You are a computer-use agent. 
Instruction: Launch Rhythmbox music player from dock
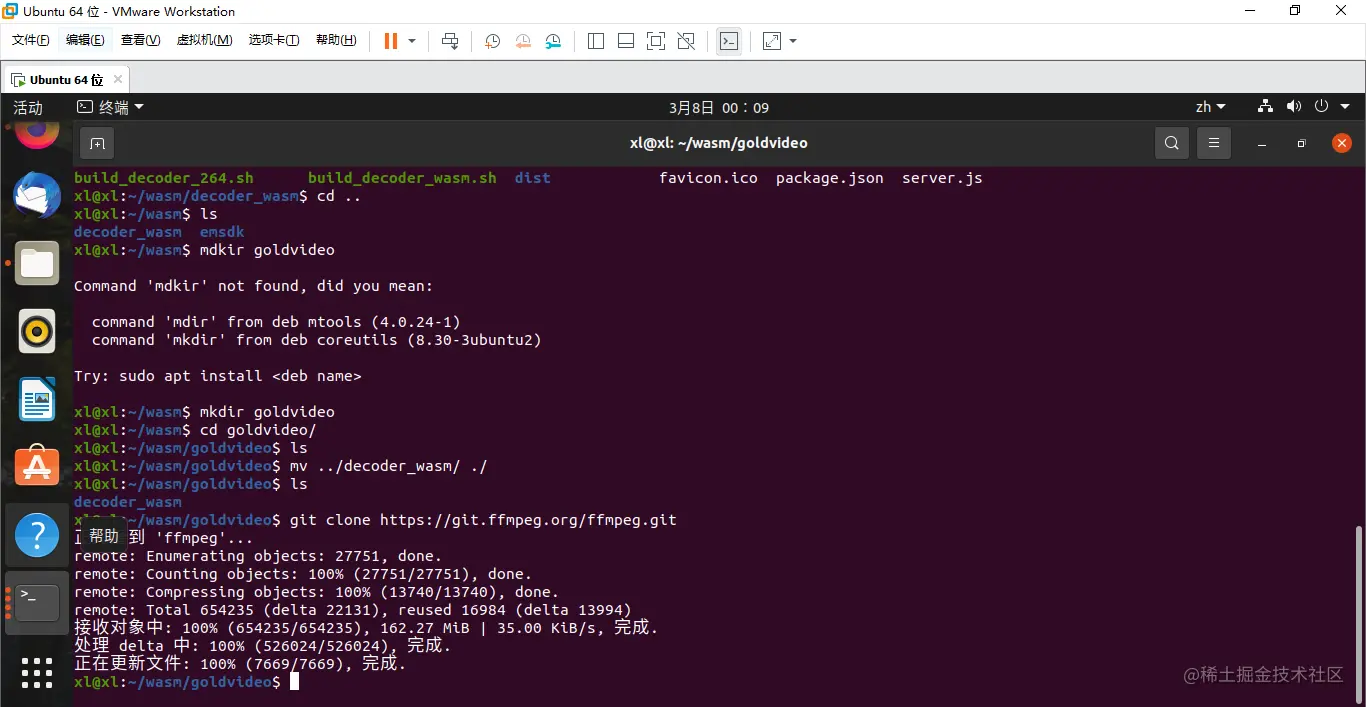click(37, 331)
